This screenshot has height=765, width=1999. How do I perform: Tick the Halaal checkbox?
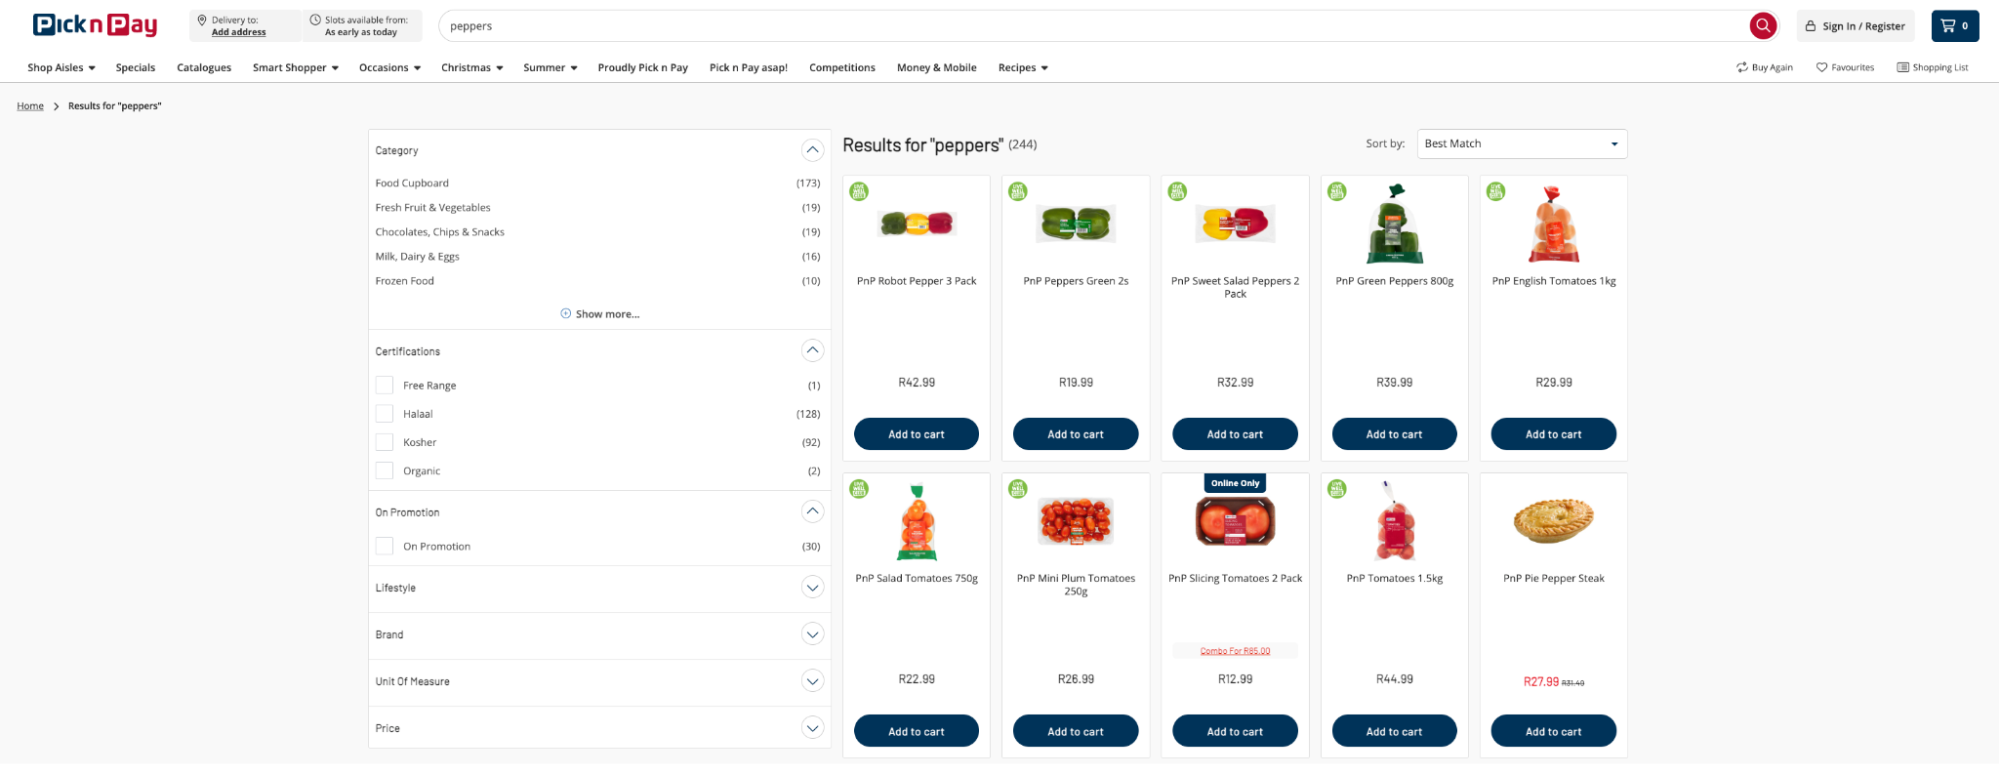click(384, 413)
